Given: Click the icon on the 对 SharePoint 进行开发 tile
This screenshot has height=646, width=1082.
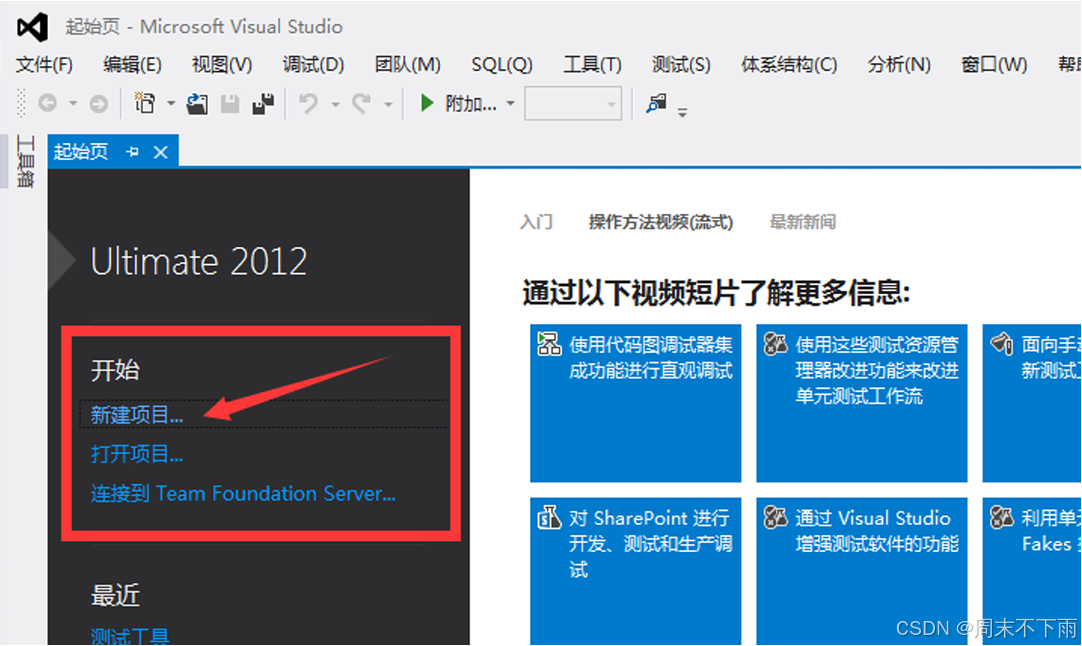Looking at the screenshot, I should click(x=549, y=517).
